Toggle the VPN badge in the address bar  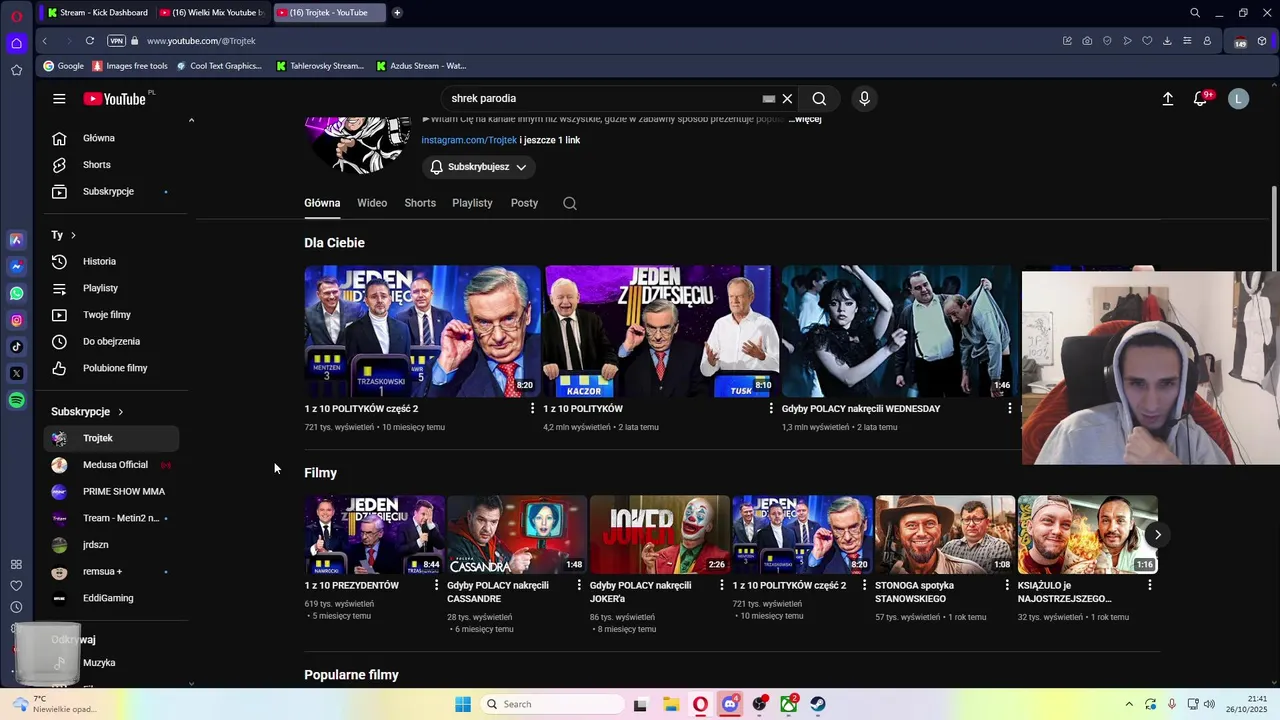pyautogui.click(x=116, y=41)
